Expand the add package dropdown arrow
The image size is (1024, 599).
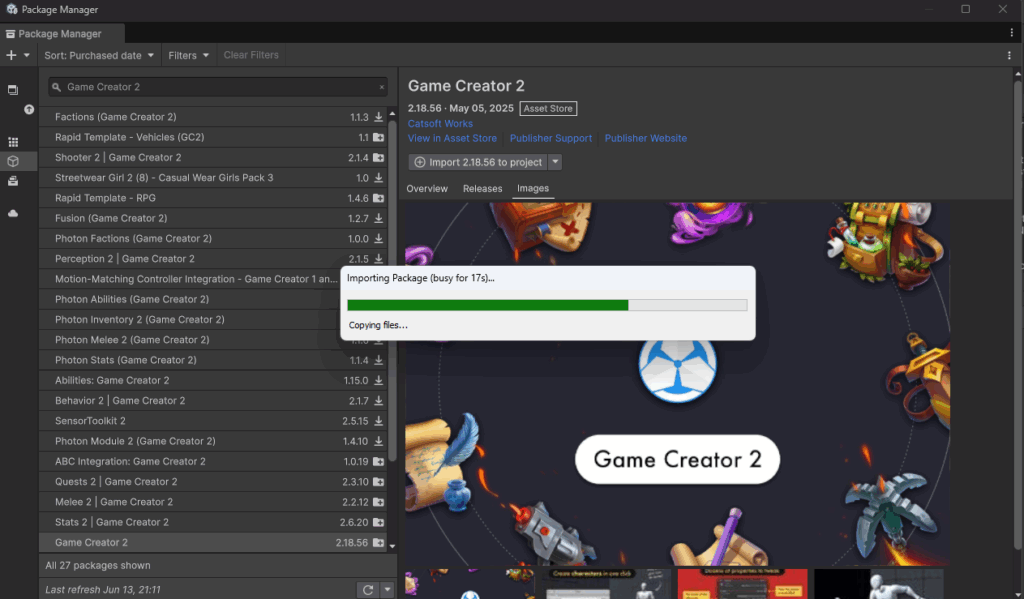click(x=27, y=55)
